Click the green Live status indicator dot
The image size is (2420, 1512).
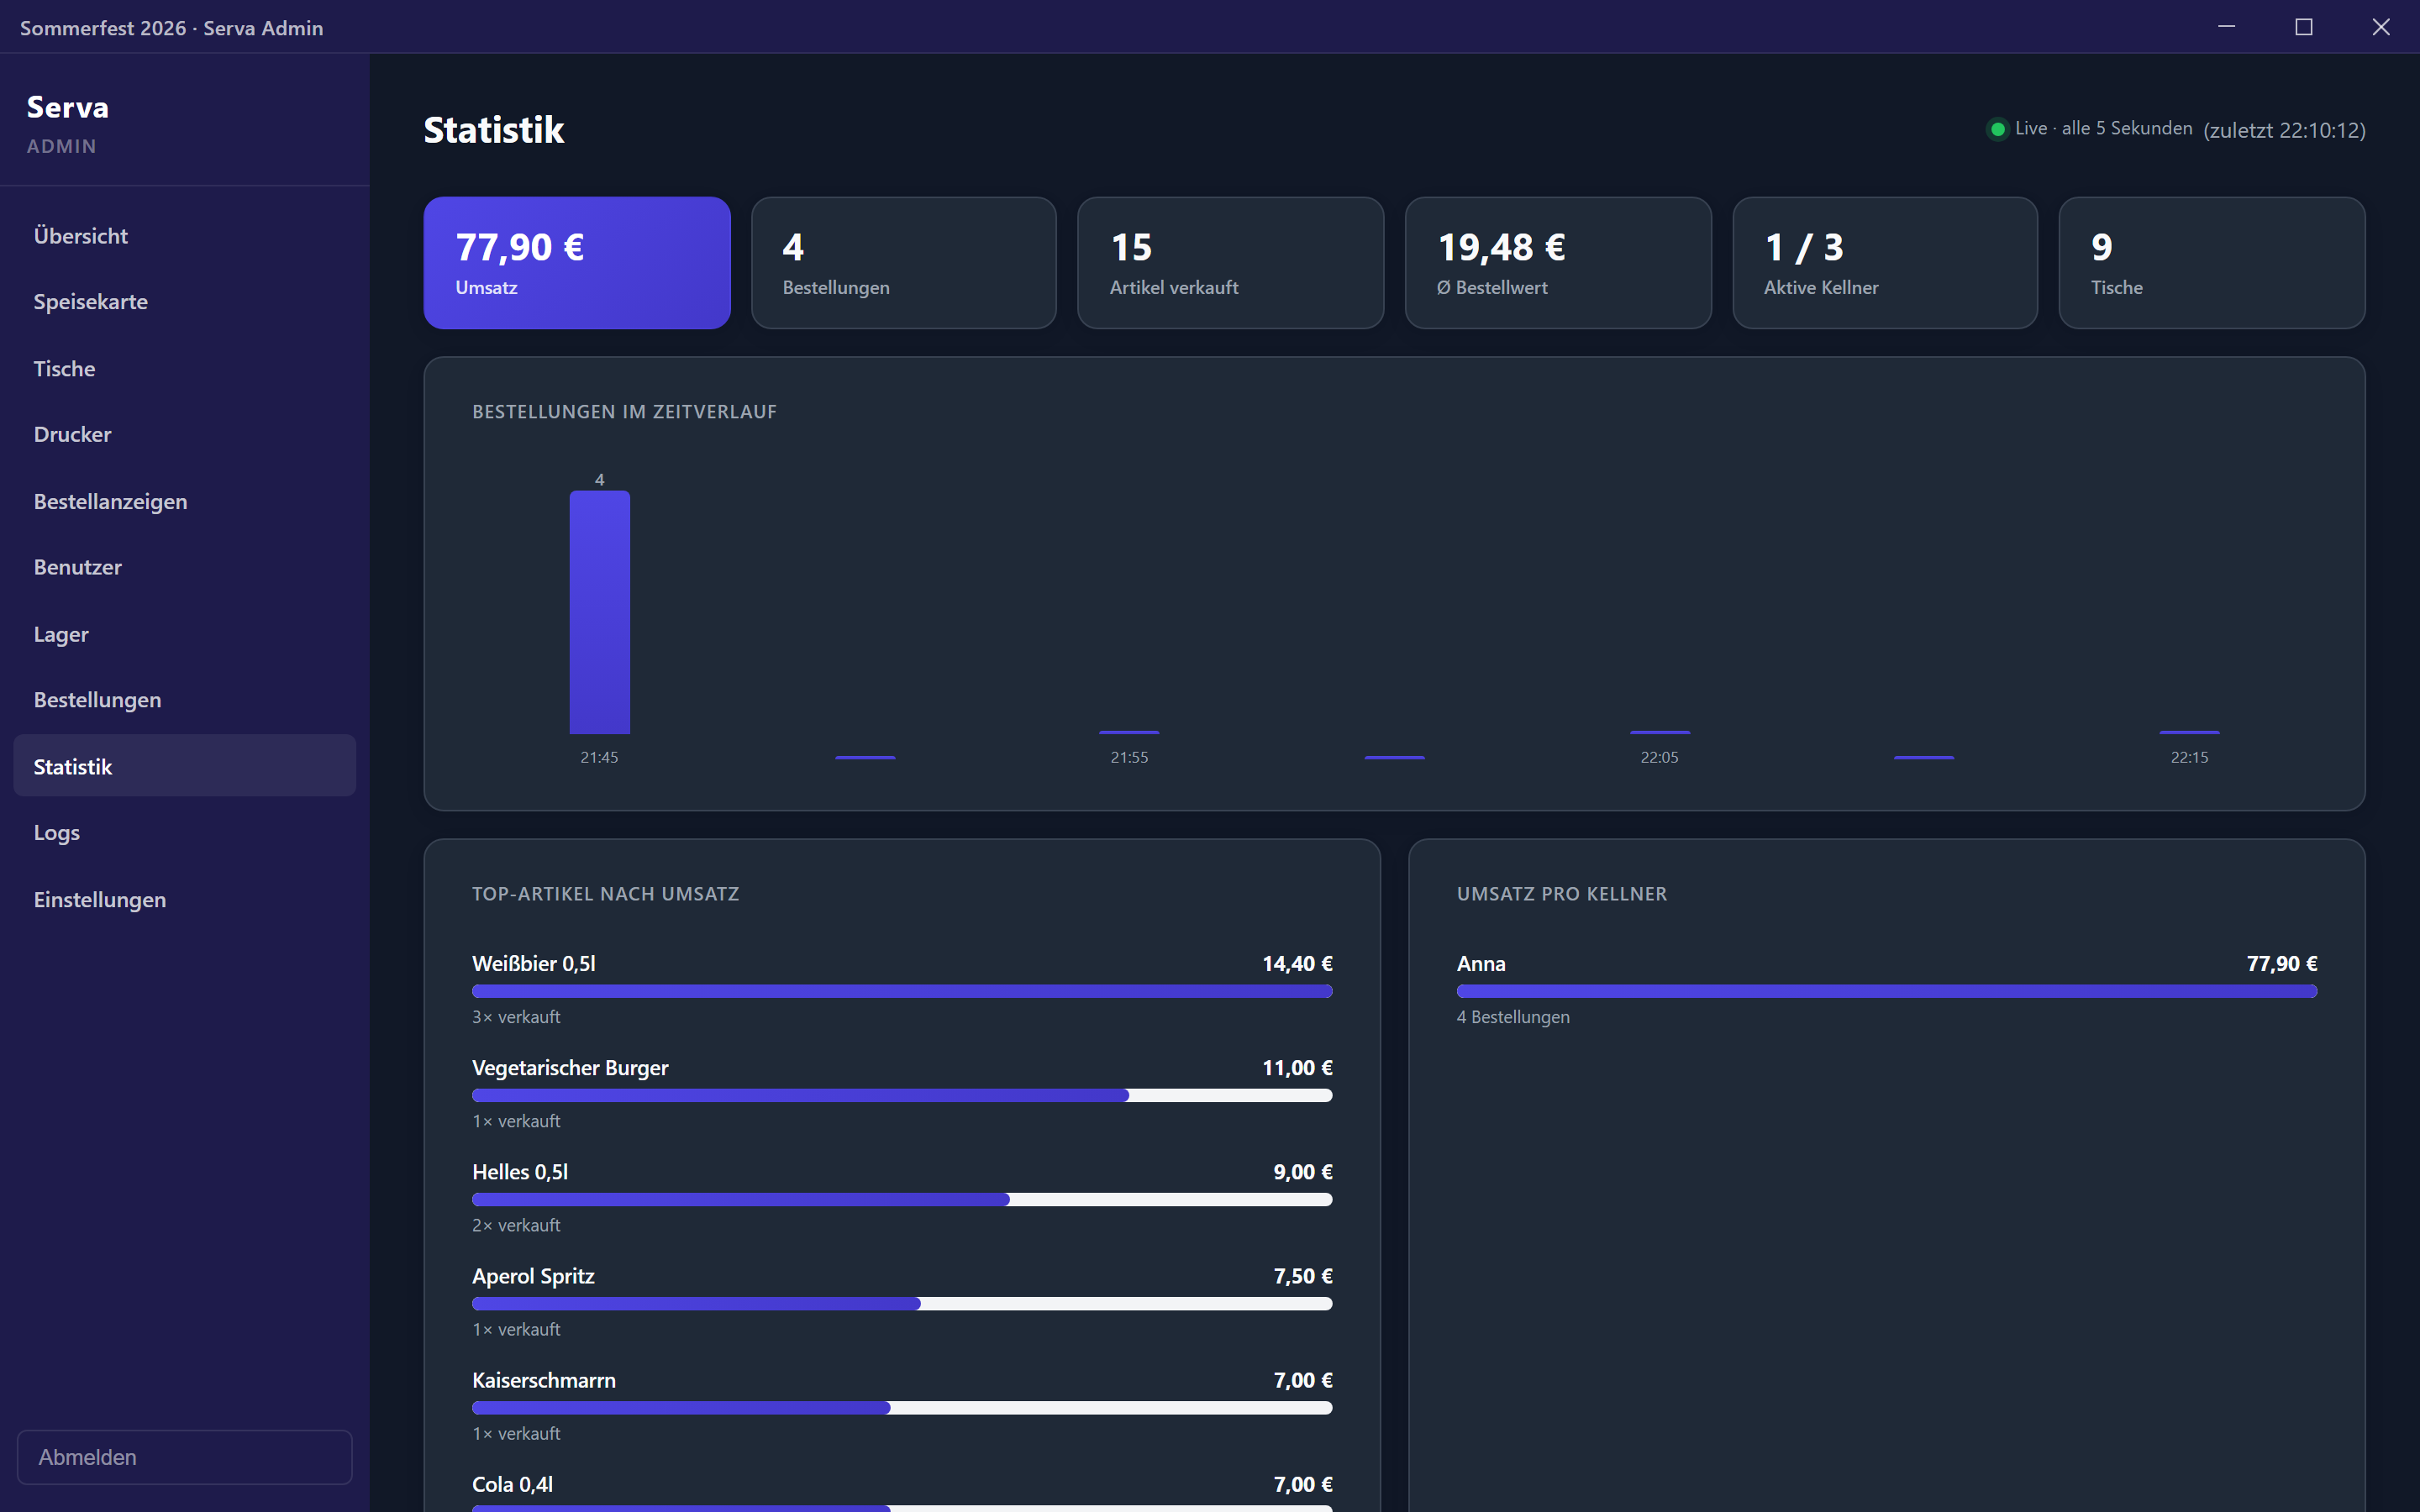[1997, 129]
